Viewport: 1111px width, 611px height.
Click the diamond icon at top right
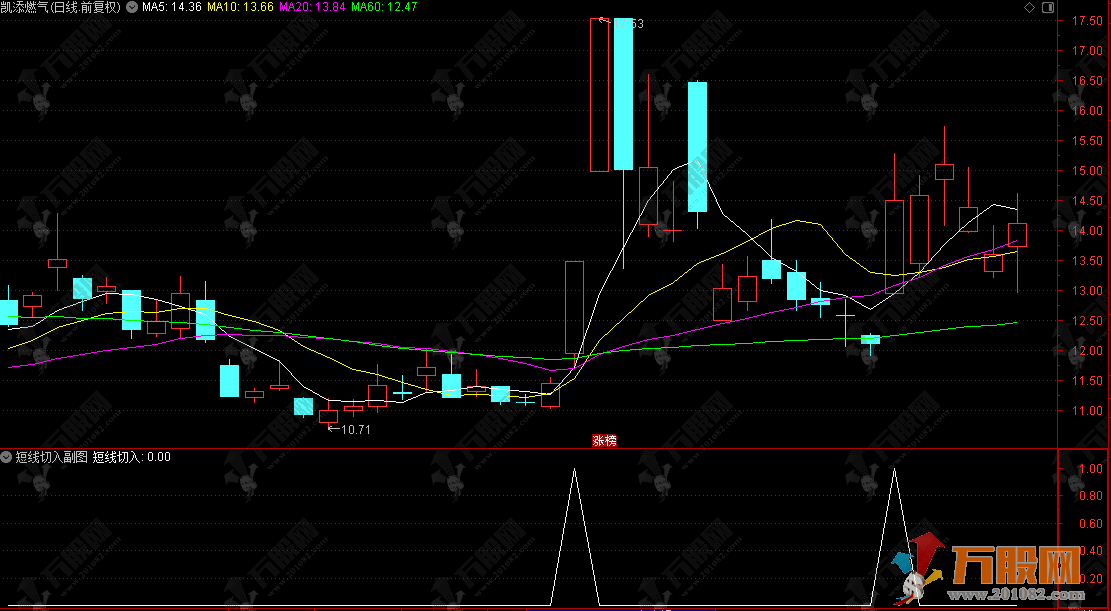point(1030,7)
